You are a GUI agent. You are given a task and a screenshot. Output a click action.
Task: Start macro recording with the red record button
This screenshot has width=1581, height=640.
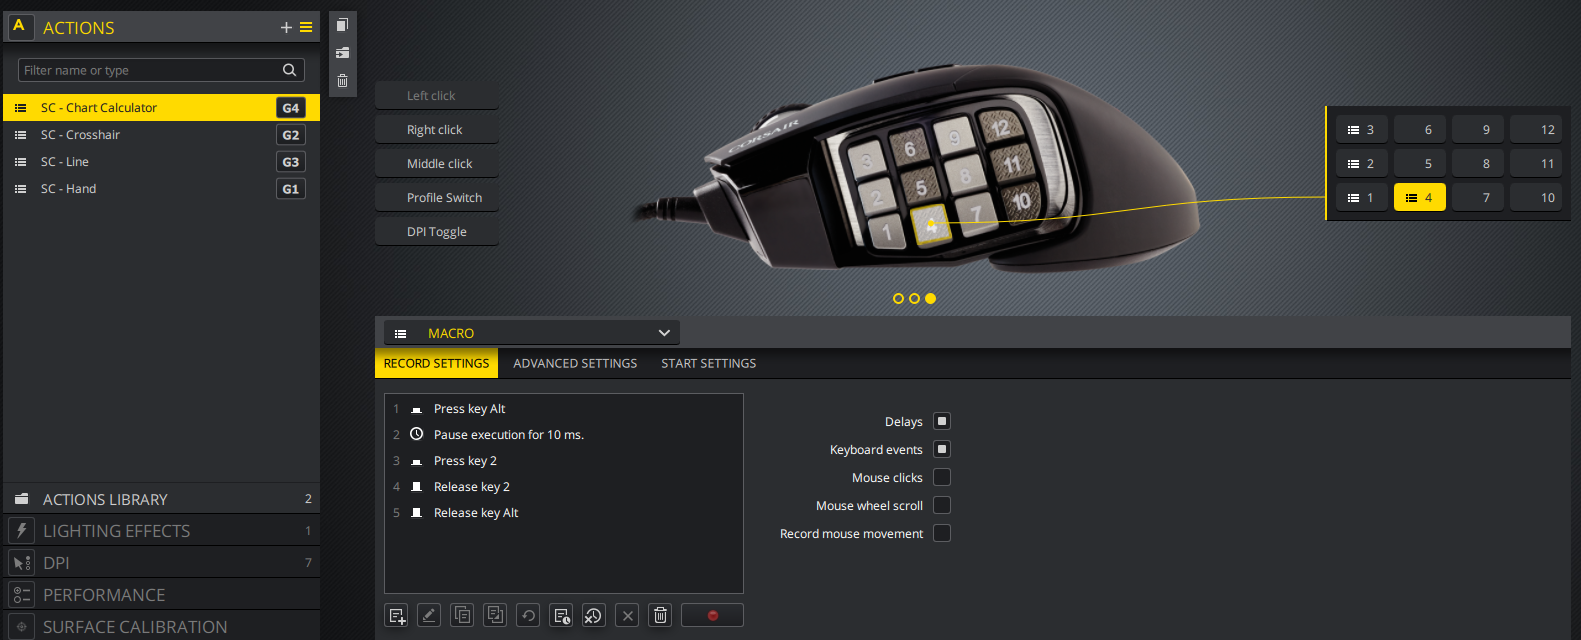pyautogui.click(x=712, y=615)
